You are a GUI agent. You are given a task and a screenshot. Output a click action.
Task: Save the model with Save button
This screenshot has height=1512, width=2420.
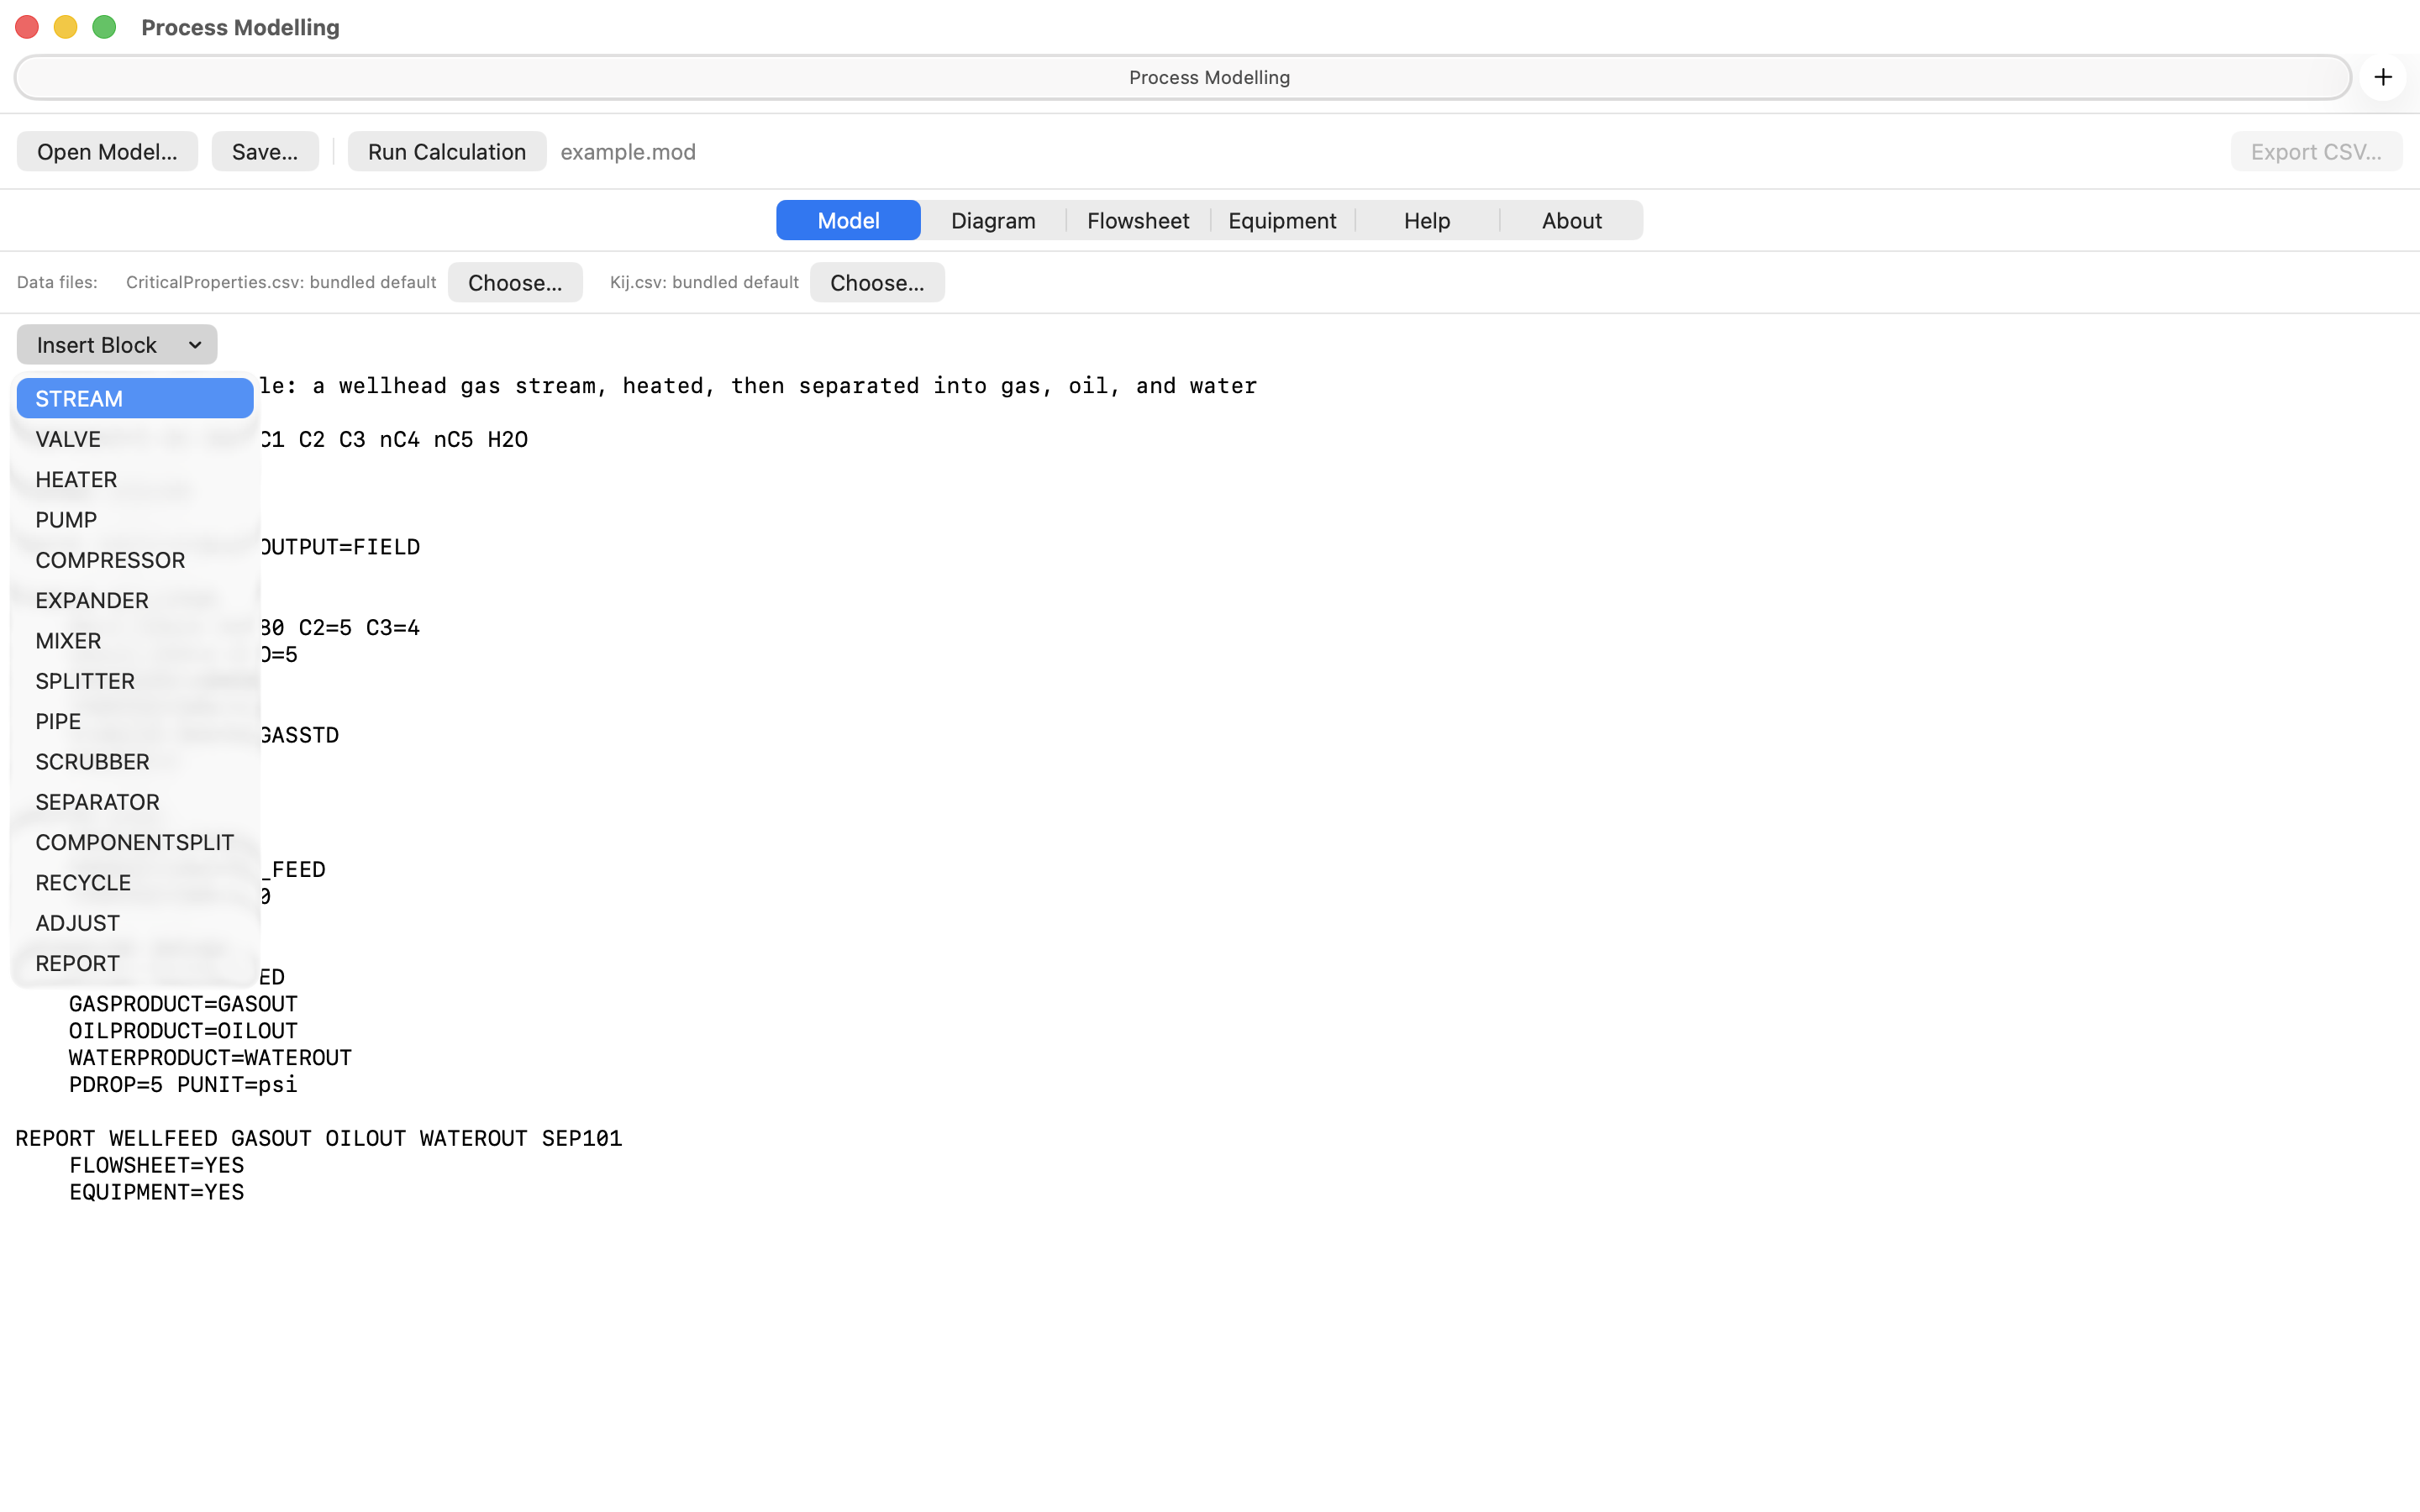click(x=265, y=151)
